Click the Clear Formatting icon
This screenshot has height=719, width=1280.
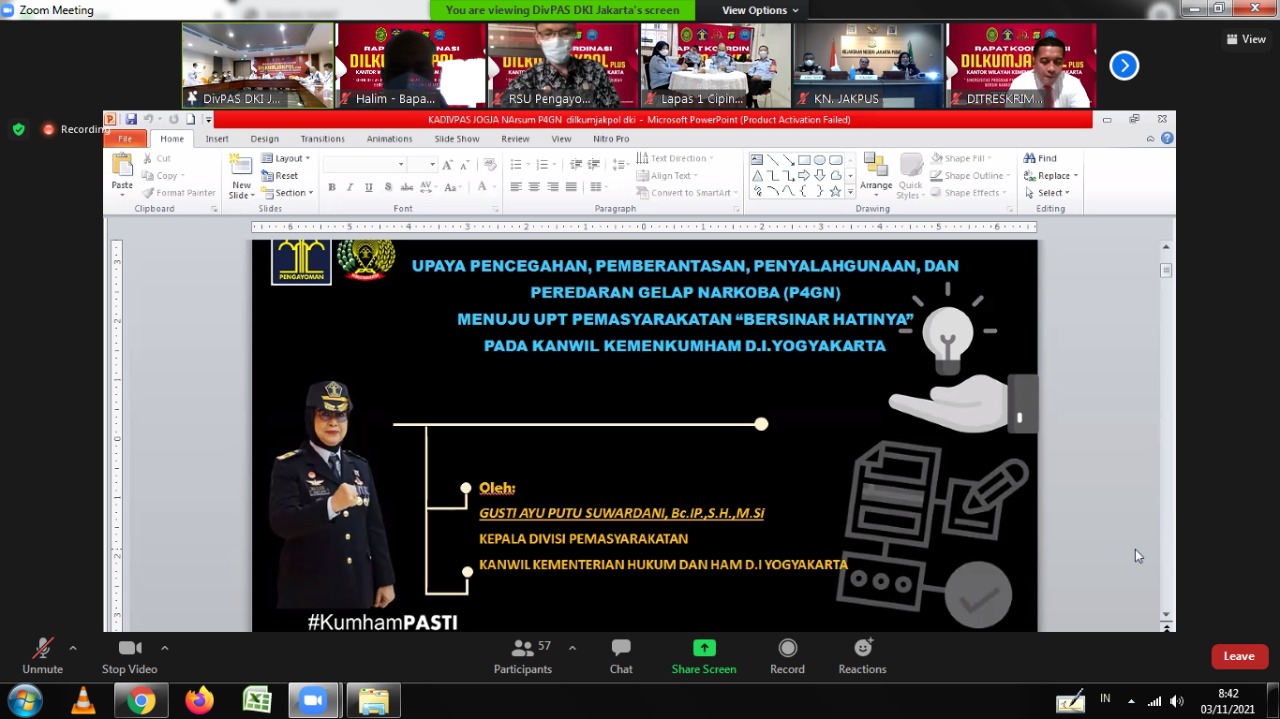point(490,164)
